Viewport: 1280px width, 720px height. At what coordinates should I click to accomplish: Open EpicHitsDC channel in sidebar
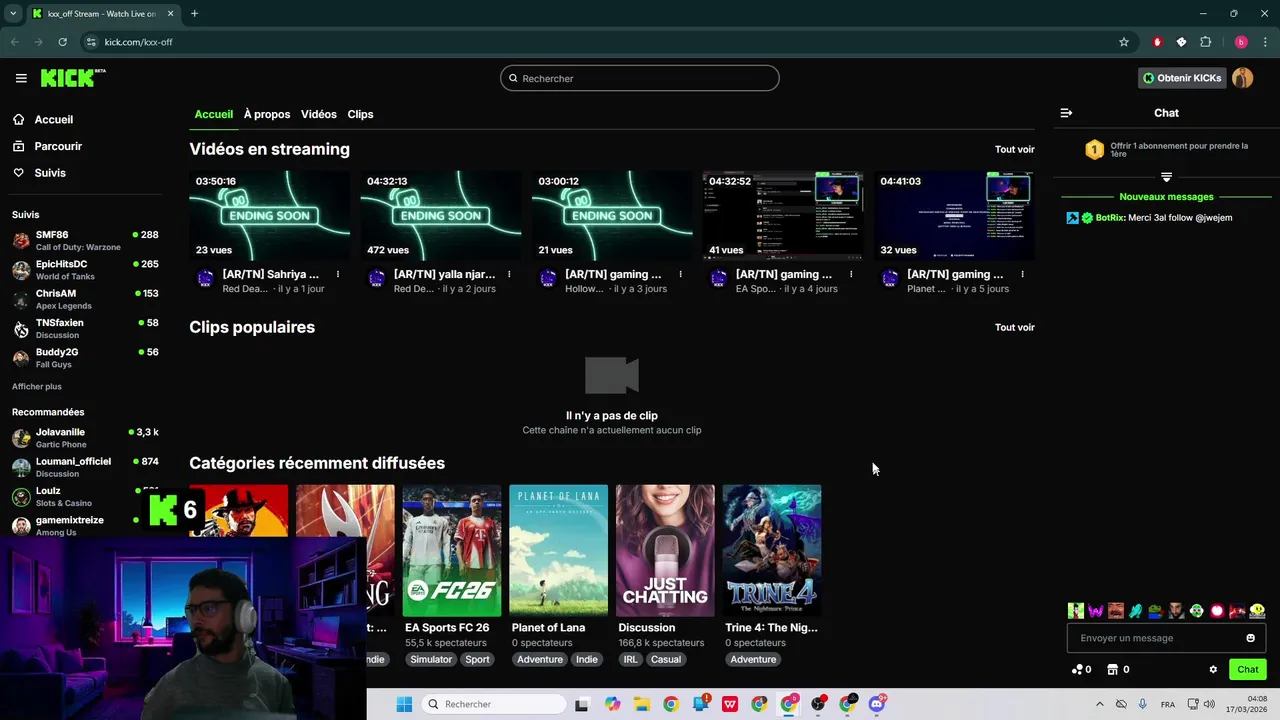(85, 269)
